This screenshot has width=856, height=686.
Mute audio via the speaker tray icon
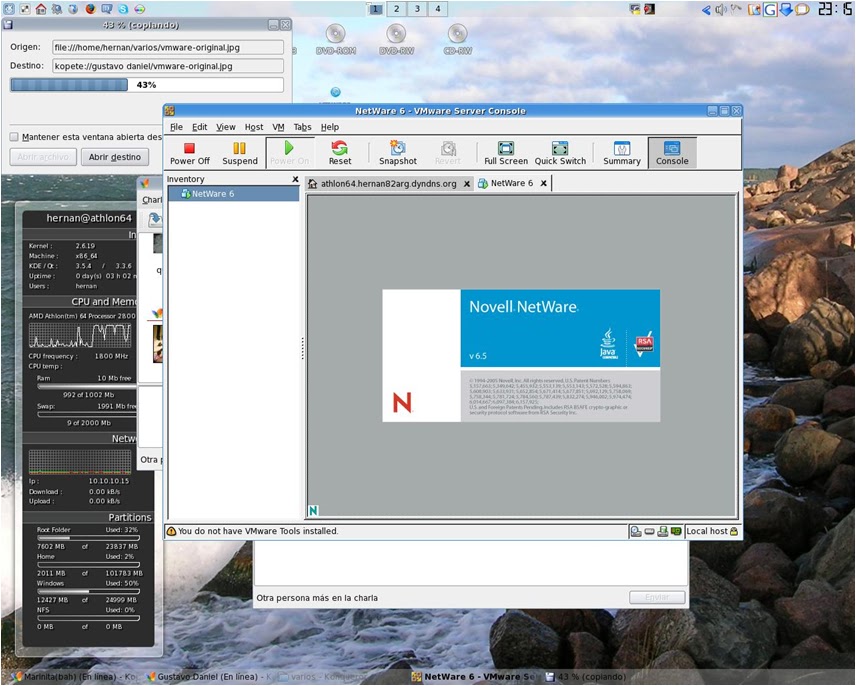[x=720, y=9]
